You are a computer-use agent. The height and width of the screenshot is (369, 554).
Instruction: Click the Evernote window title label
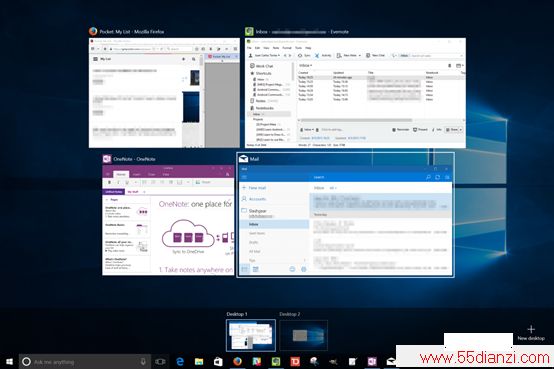302,32
